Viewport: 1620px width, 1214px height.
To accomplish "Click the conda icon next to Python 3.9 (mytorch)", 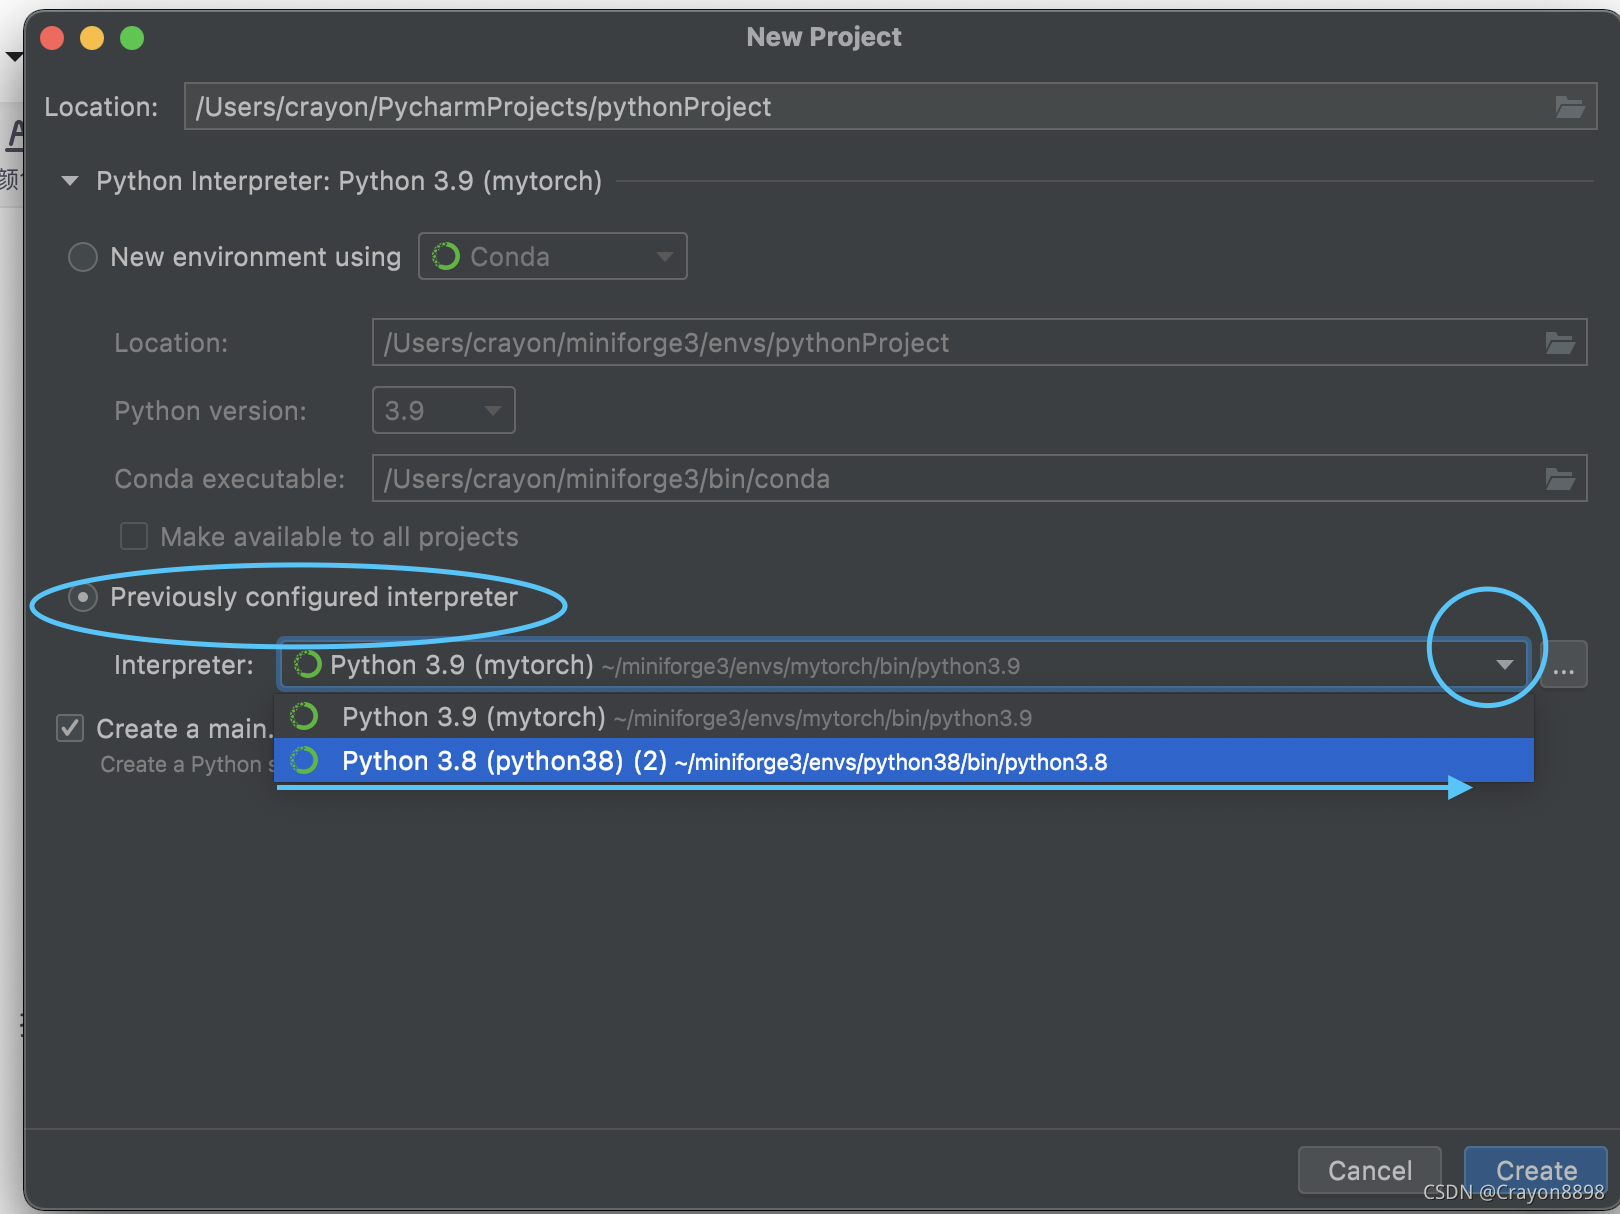I will (305, 716).
